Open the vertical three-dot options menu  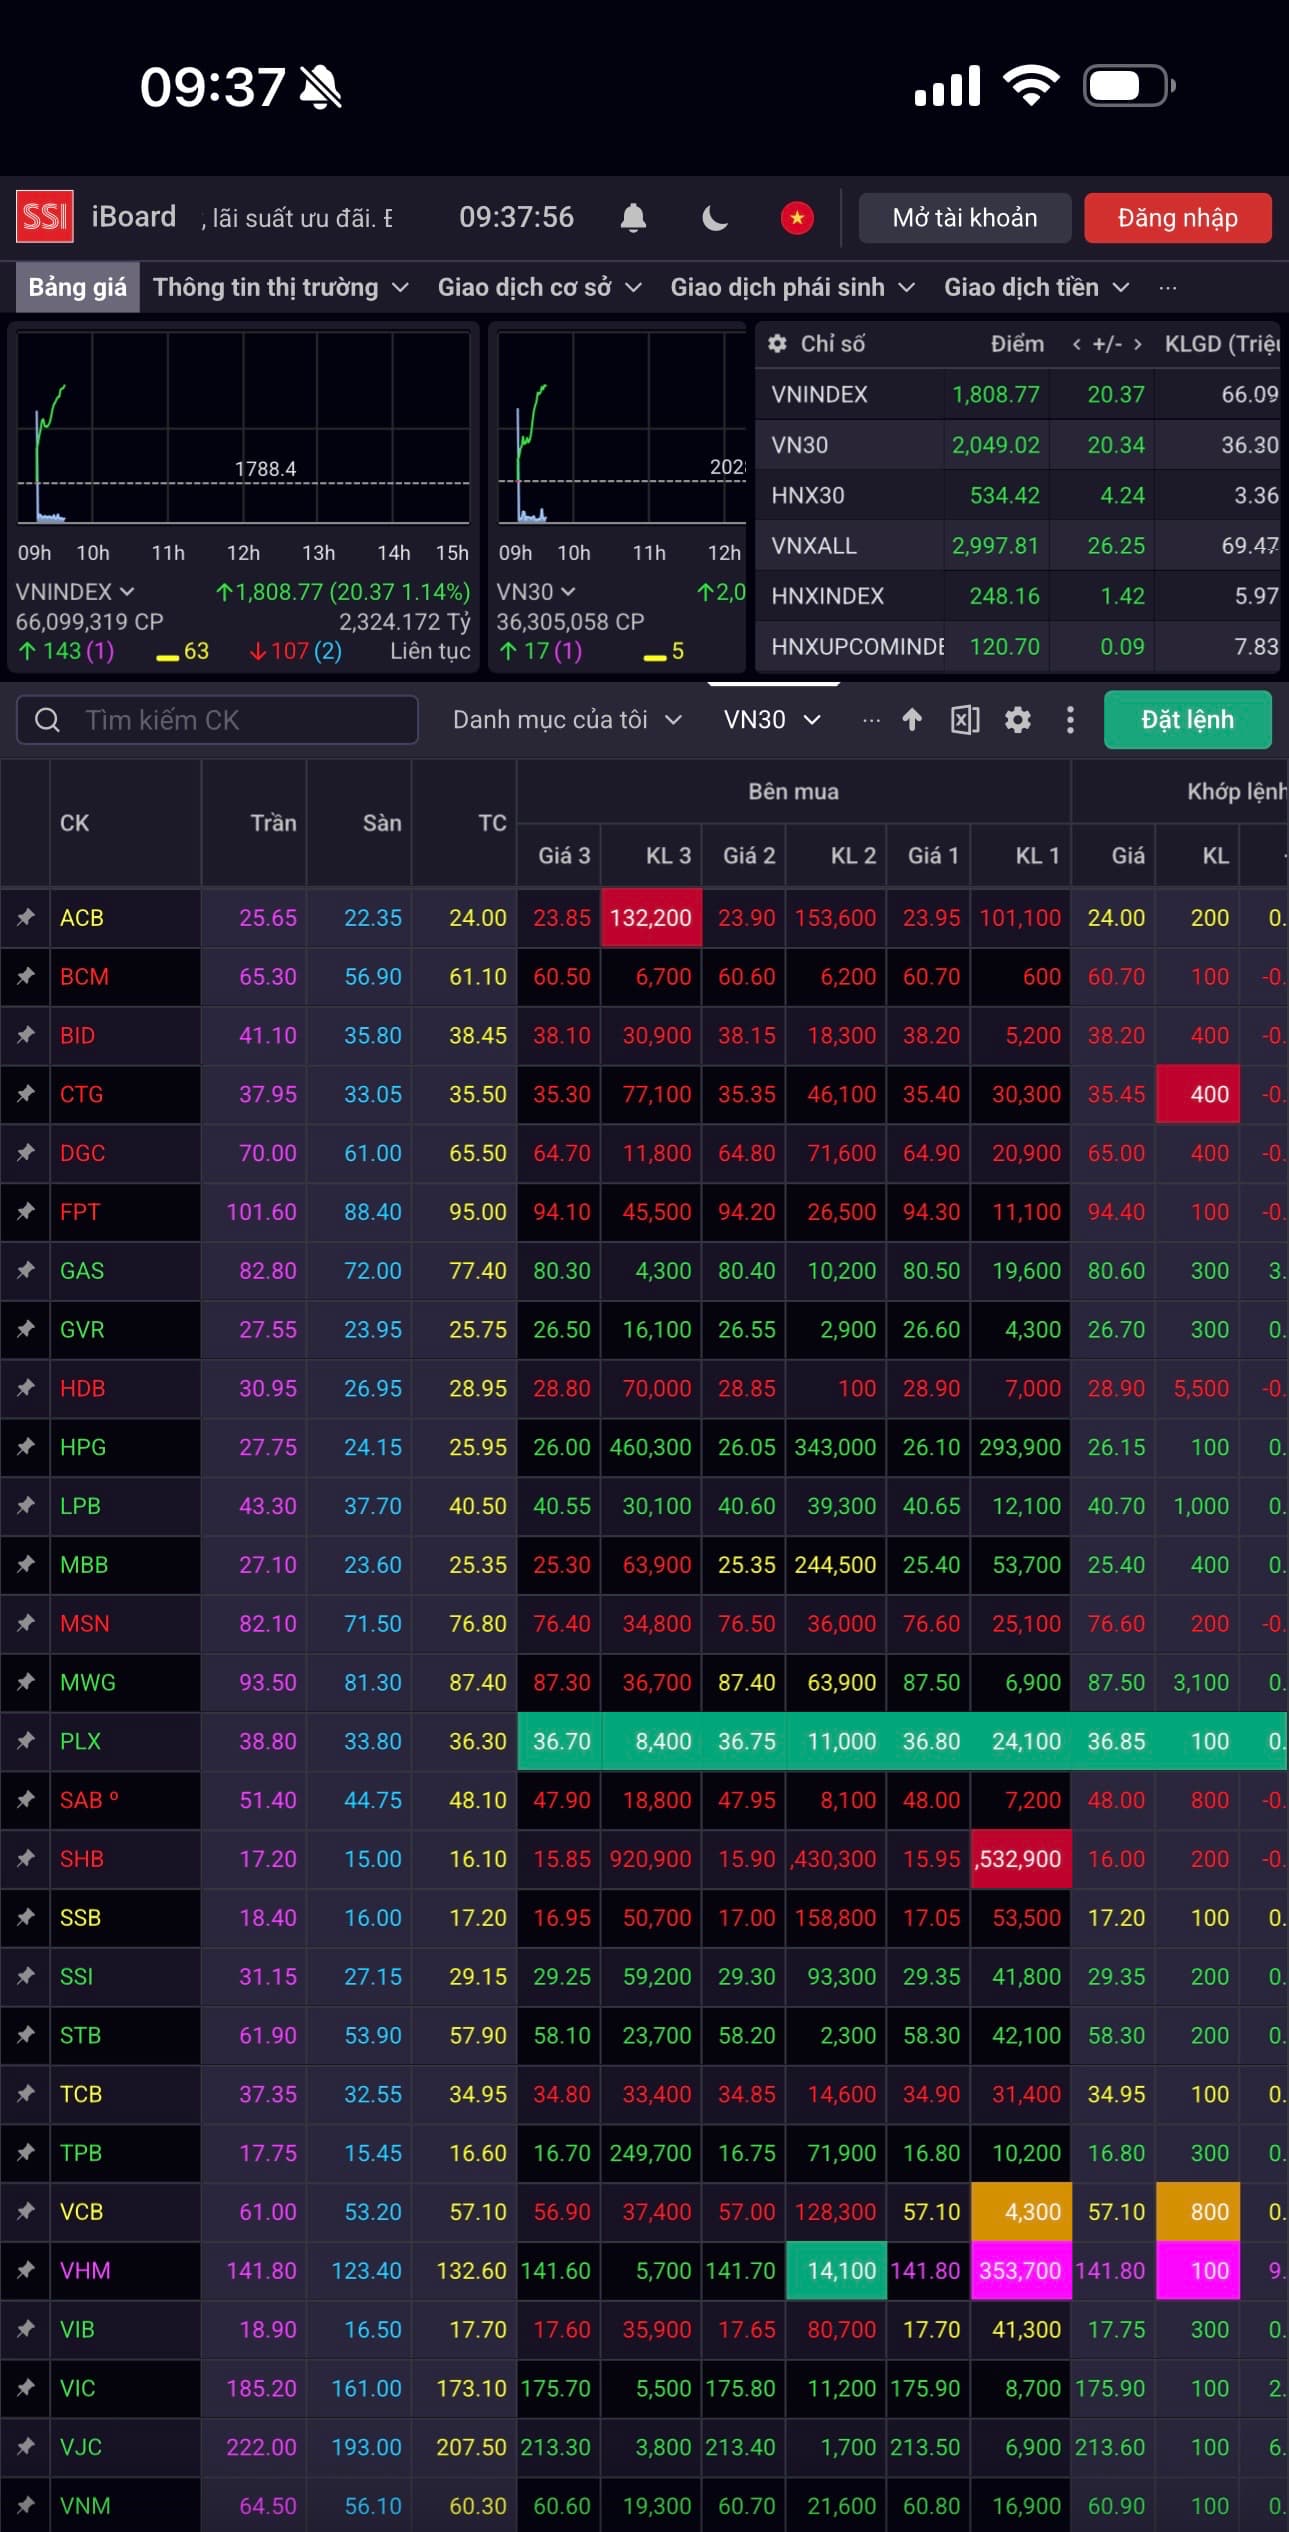click(x=1070, y=720)
